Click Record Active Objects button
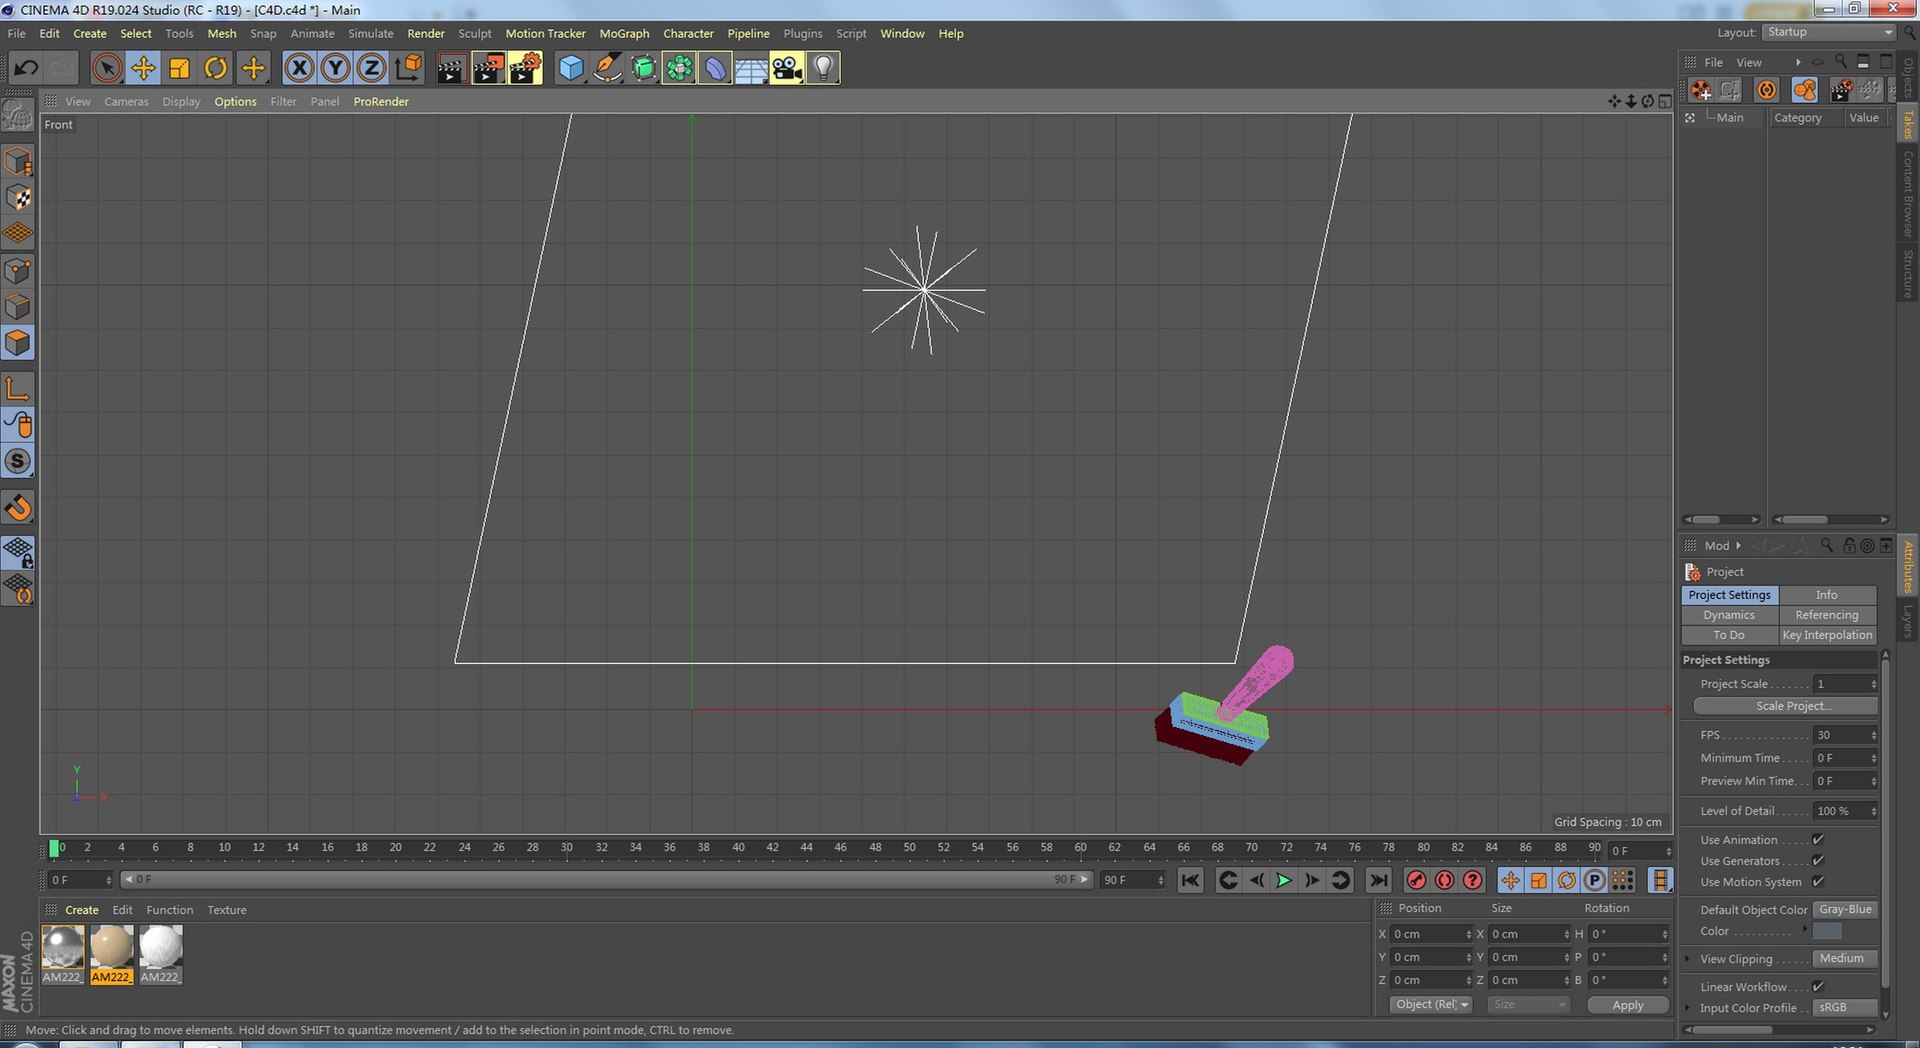1920x1048 pixels. click(1416, 880)
